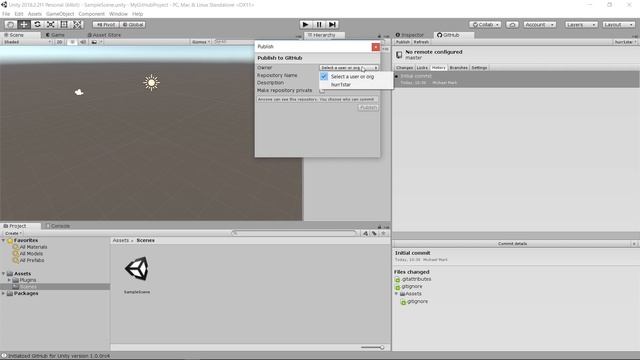Click the Publish button in the dialog

(x=368, y=108)
